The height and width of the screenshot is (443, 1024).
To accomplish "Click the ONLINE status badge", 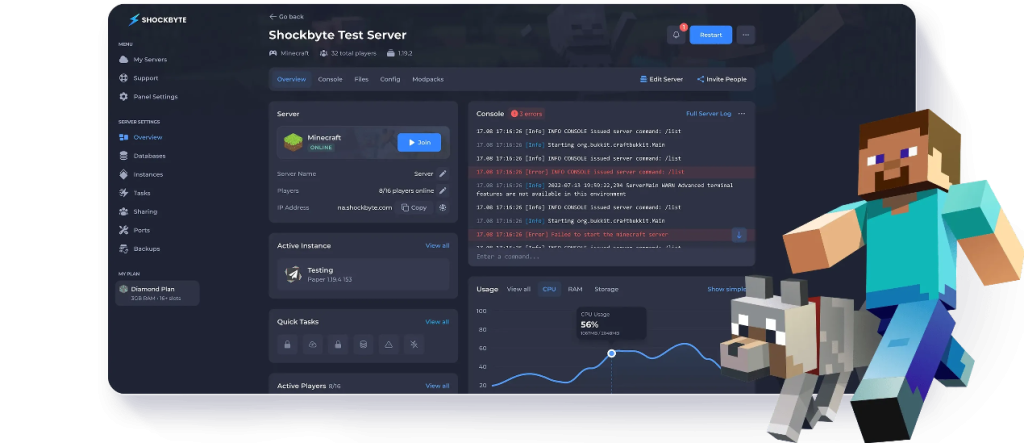I will pyautogui.click(x=321, y=148).
